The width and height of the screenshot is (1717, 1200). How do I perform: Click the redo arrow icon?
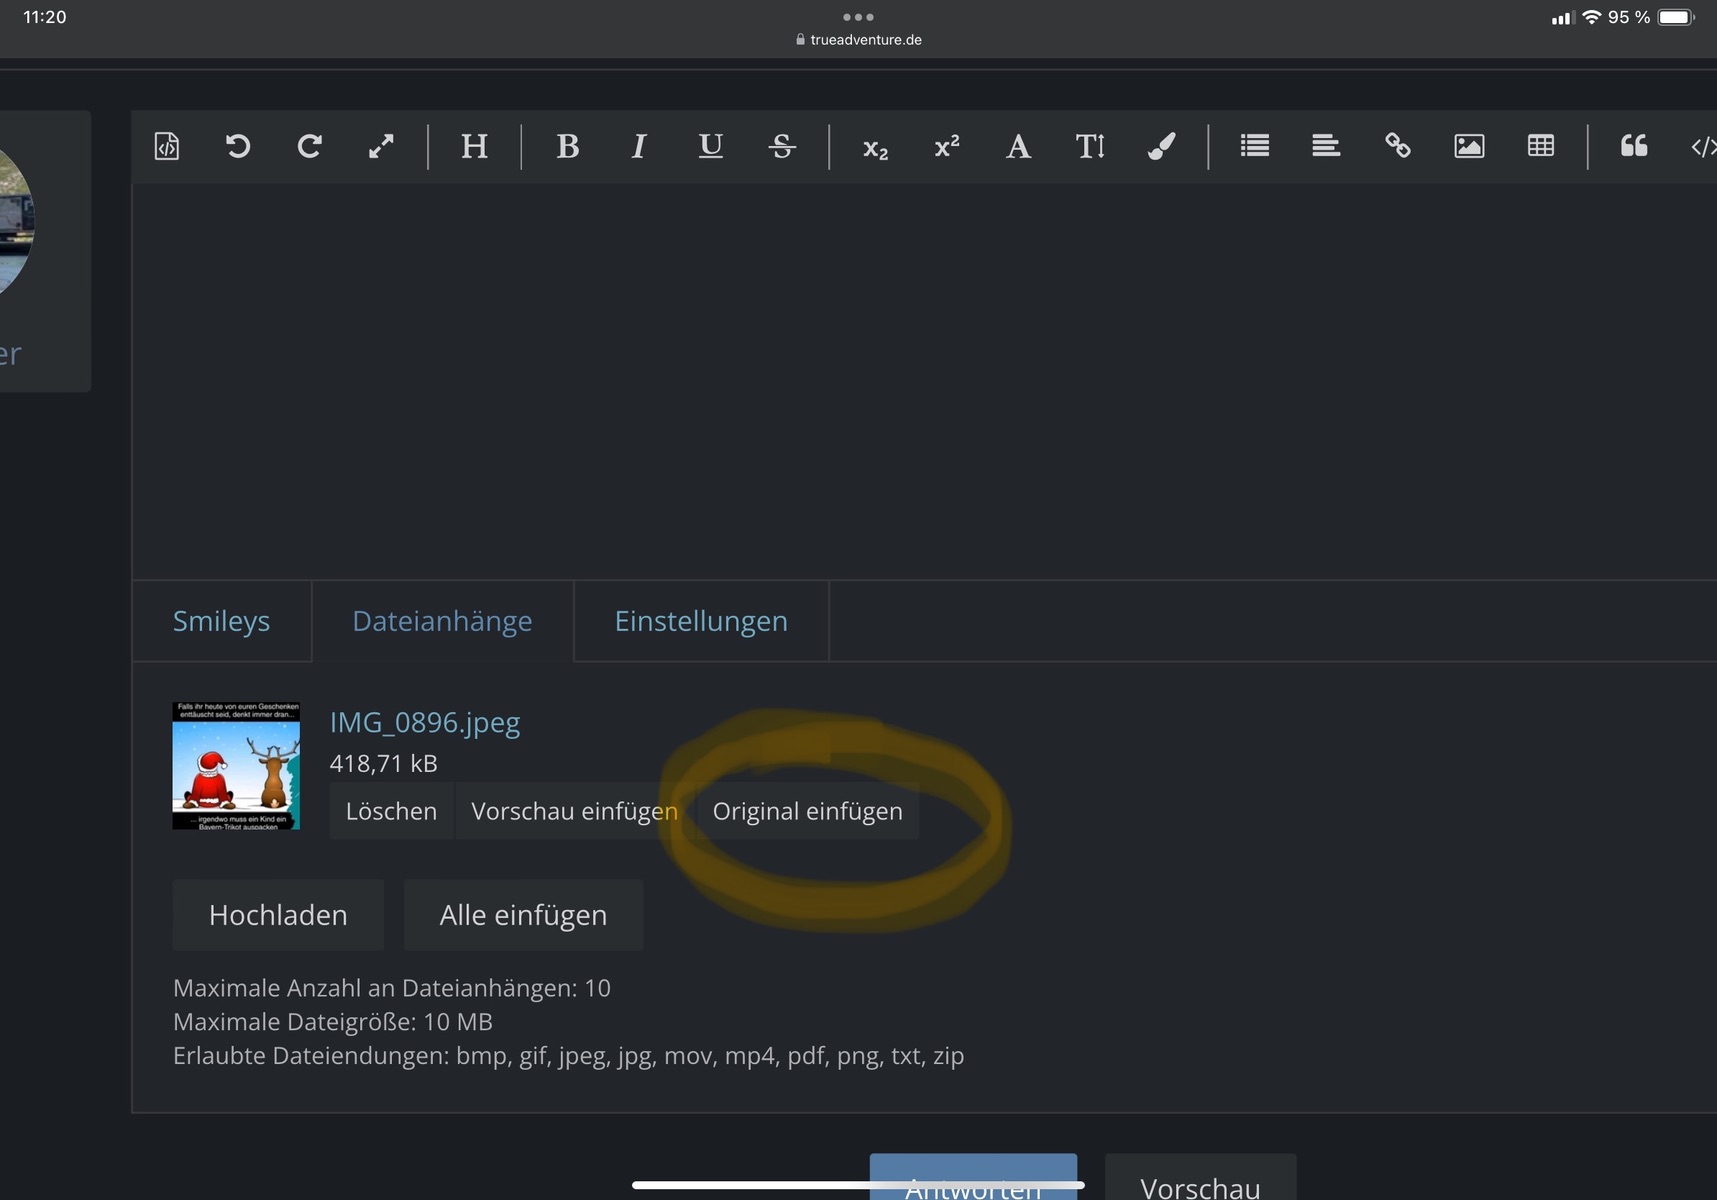[309, 147]
